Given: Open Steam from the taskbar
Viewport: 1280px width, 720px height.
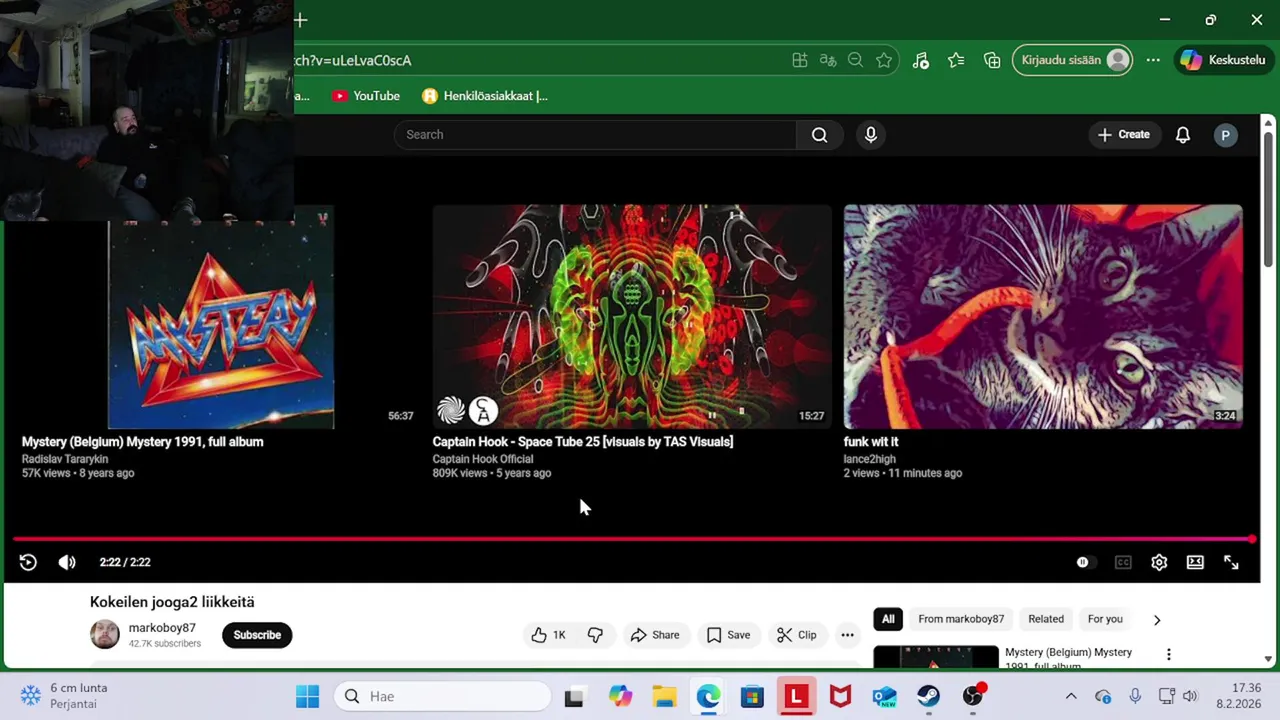Looking at the screenshot, I should pyautogui.click(x=929, y=696).
